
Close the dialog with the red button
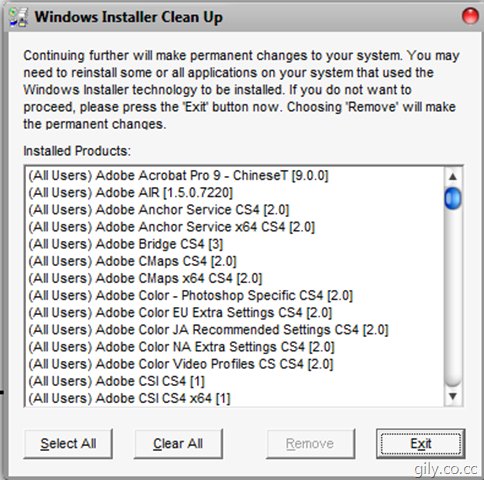tap(470, 16)
